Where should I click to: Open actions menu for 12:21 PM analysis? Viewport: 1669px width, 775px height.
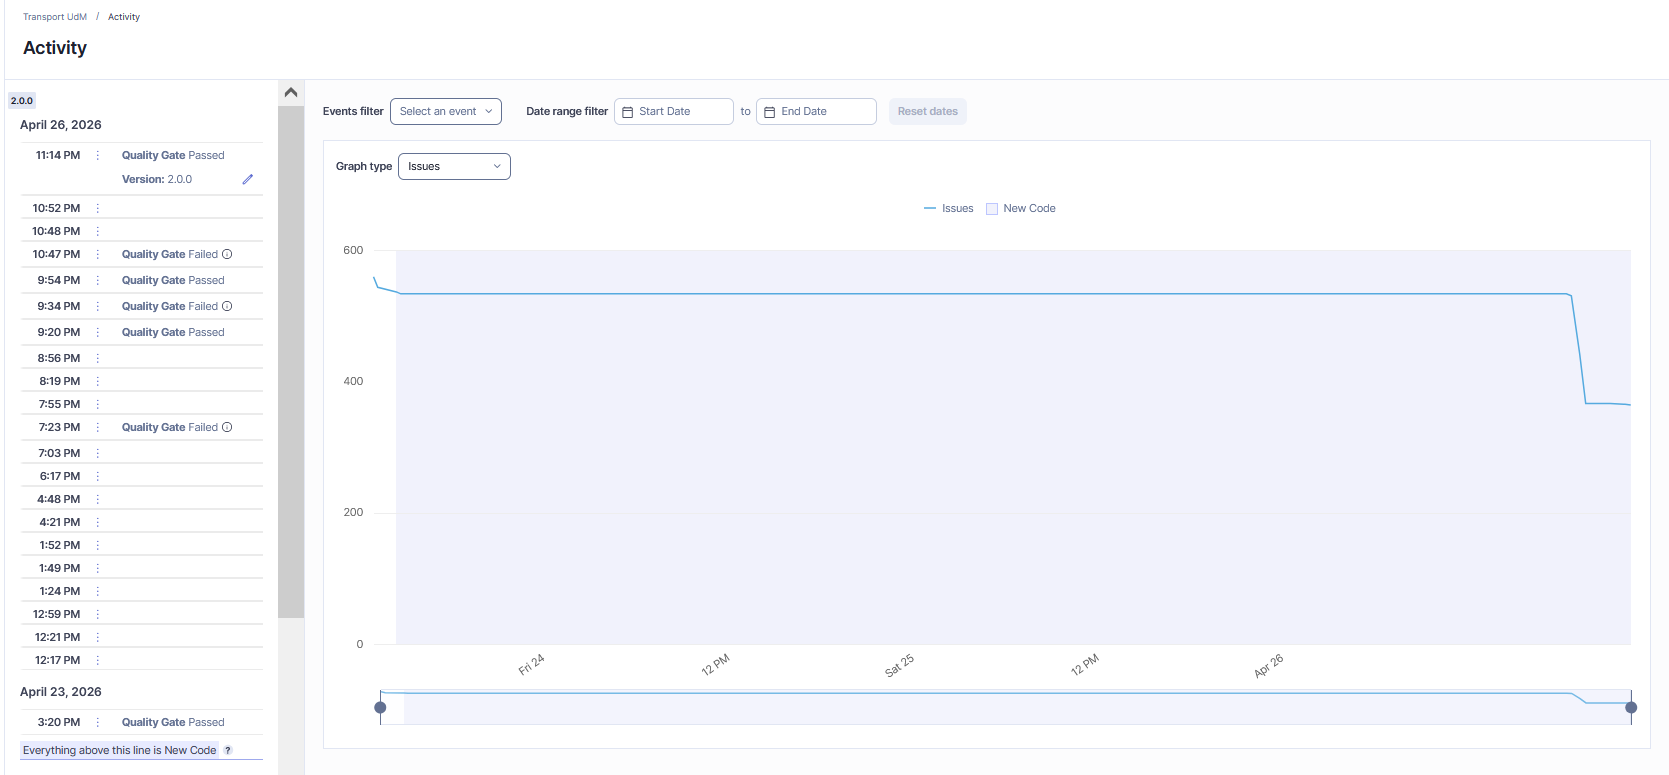[x=97, y=637]
